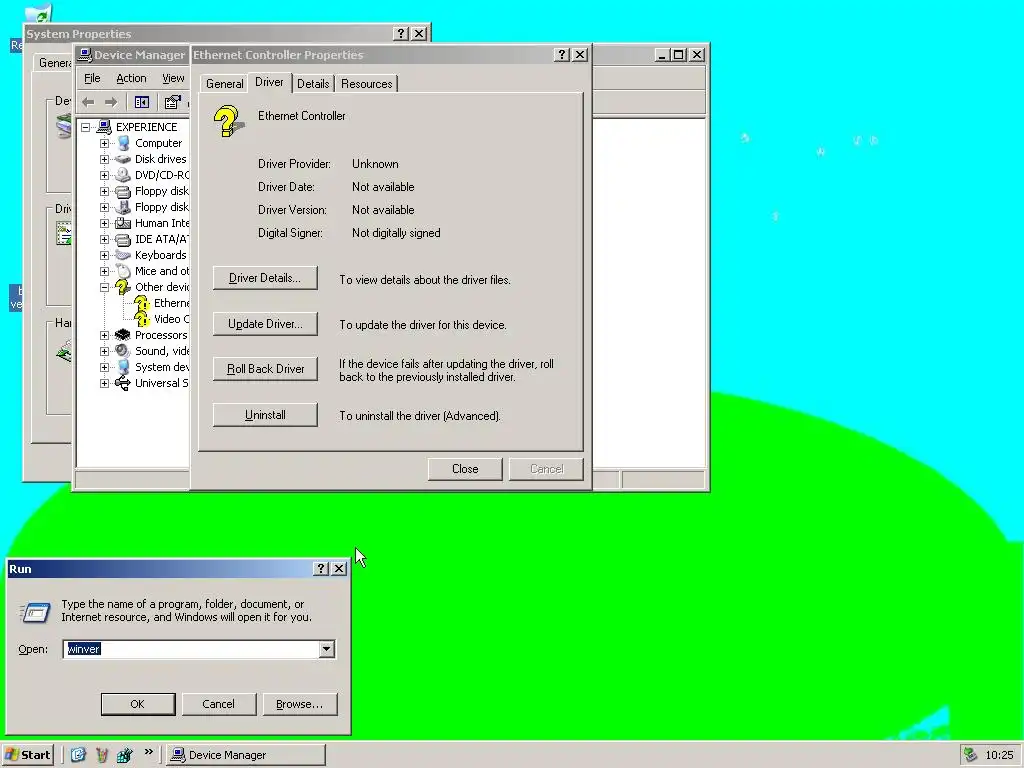Click the Show Desktop quick launch icon

pos(78,755)
